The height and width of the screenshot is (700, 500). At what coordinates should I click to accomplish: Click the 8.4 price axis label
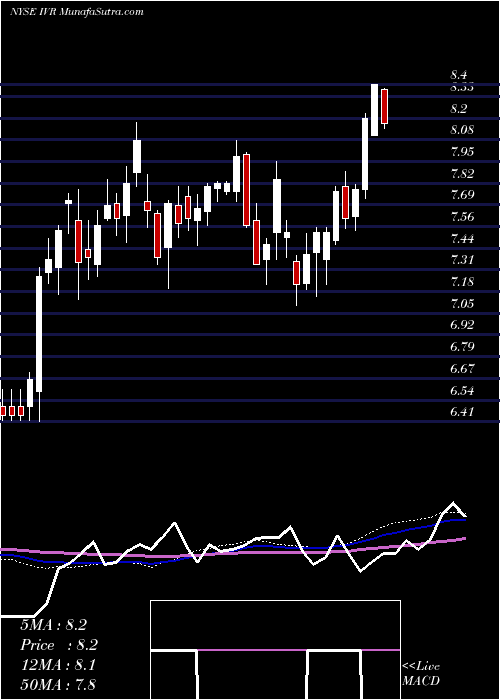click(x=458, y=75)
